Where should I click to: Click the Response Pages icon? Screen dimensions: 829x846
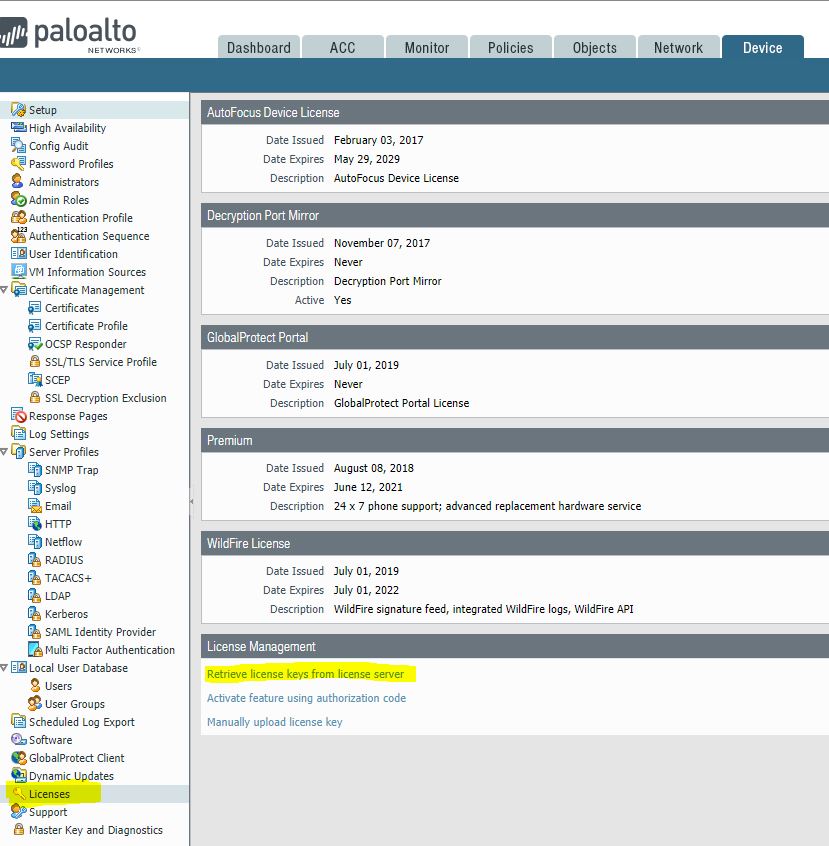point(18,415)
